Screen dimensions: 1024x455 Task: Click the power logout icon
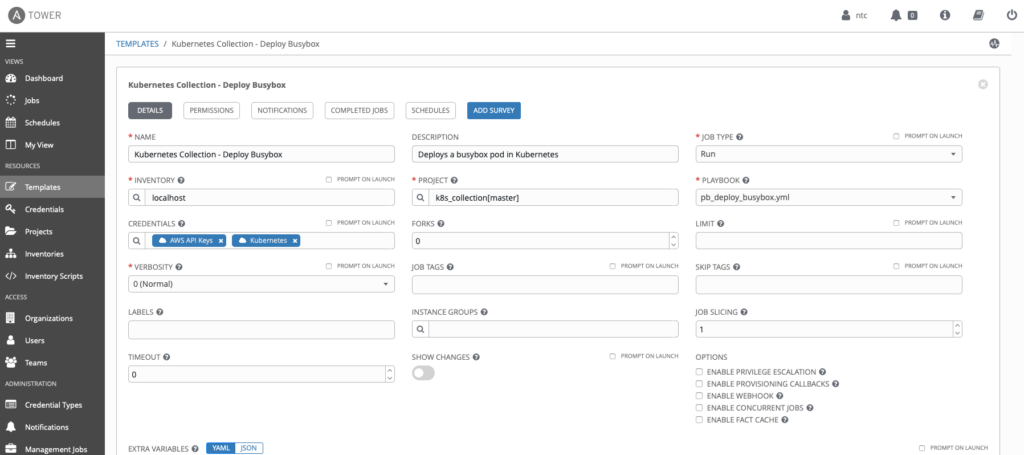[1011, 15]
